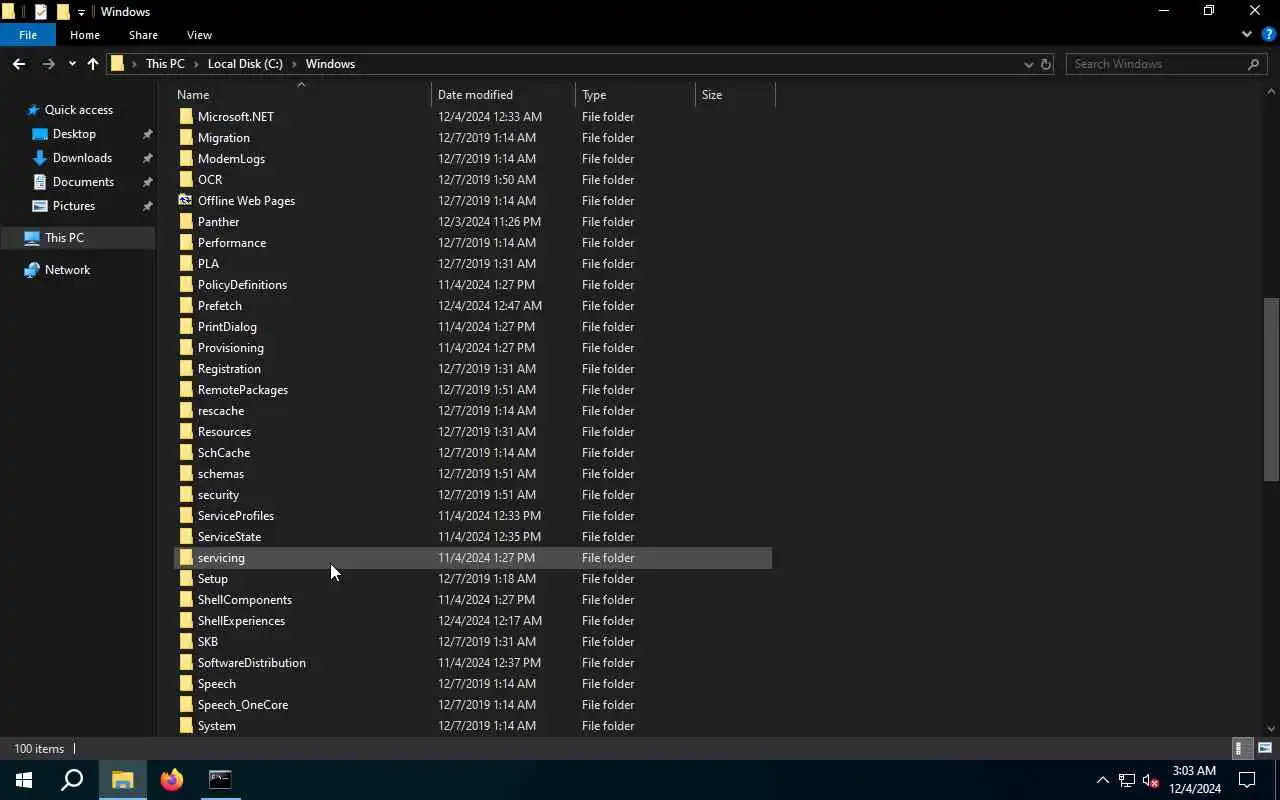Screen dimensions: 1280x800
Task: Open the address bar history dropdown
Action: pos(1028,64)
